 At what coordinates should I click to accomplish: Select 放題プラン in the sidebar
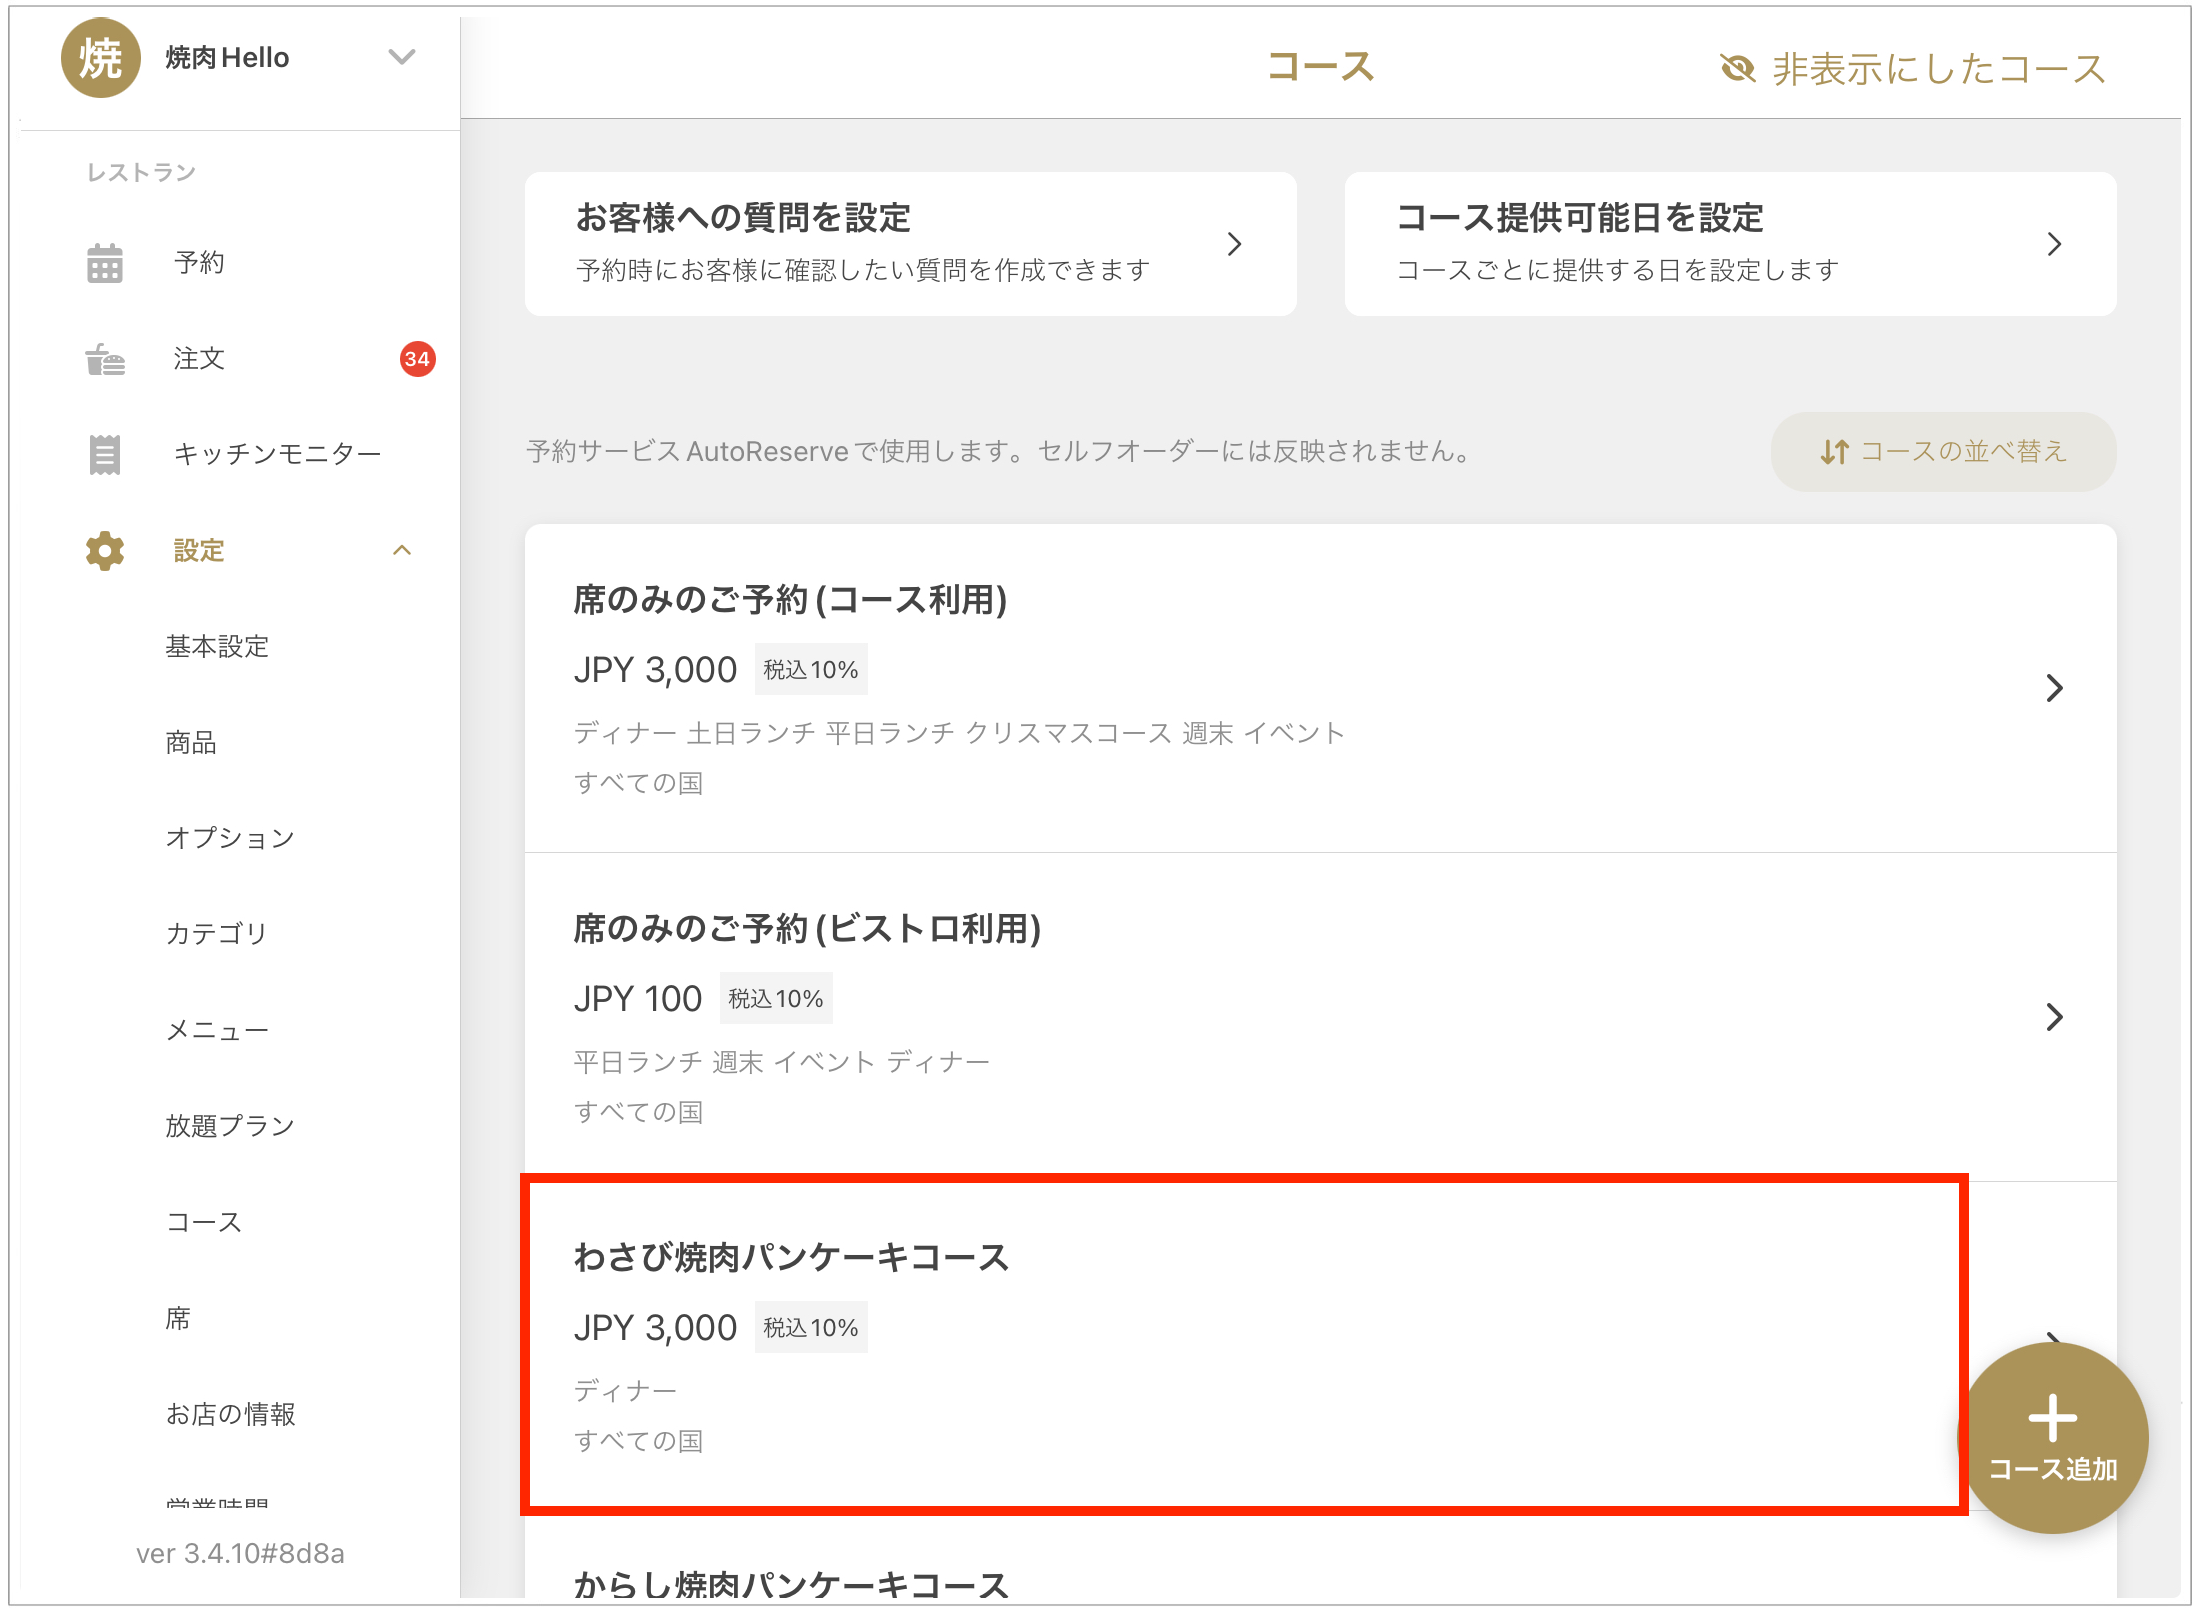230,1126
